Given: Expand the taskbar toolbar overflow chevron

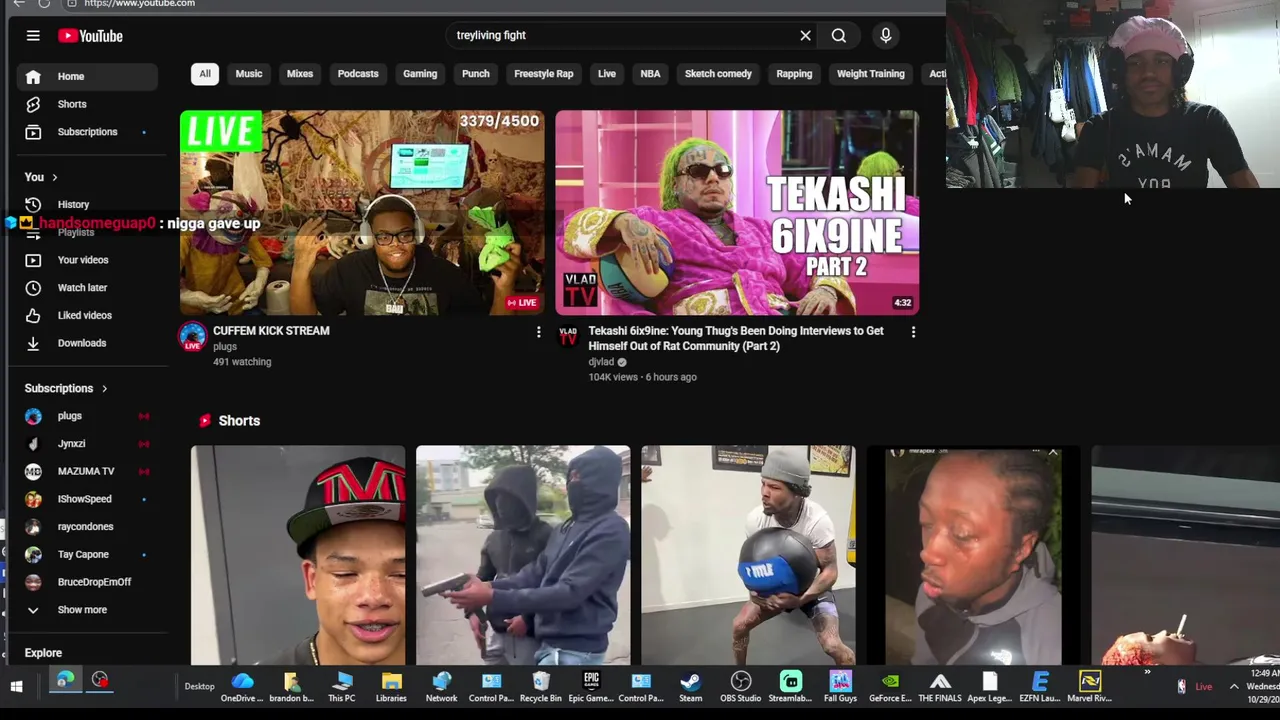Looking at the screenshot, I should coord(1147,673).
